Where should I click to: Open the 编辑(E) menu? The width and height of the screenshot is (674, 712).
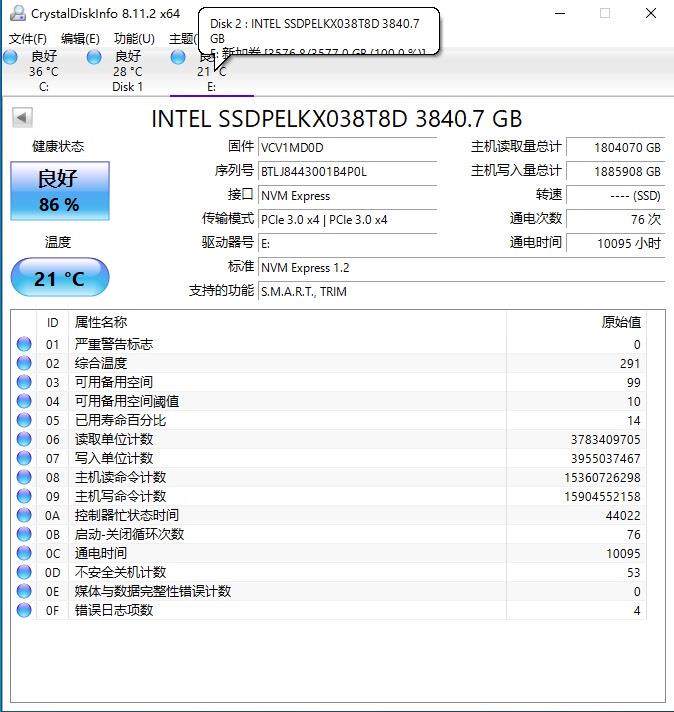point(80,39)
